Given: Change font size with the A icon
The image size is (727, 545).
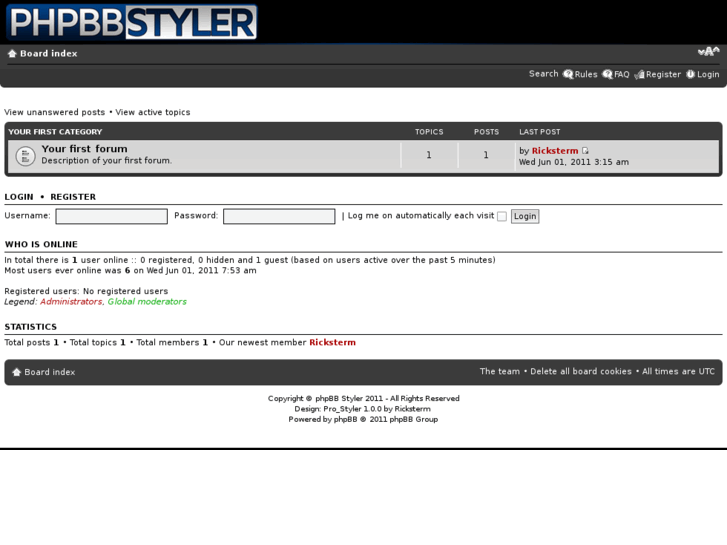Looking at the screenshot, I should pos(708,51).
